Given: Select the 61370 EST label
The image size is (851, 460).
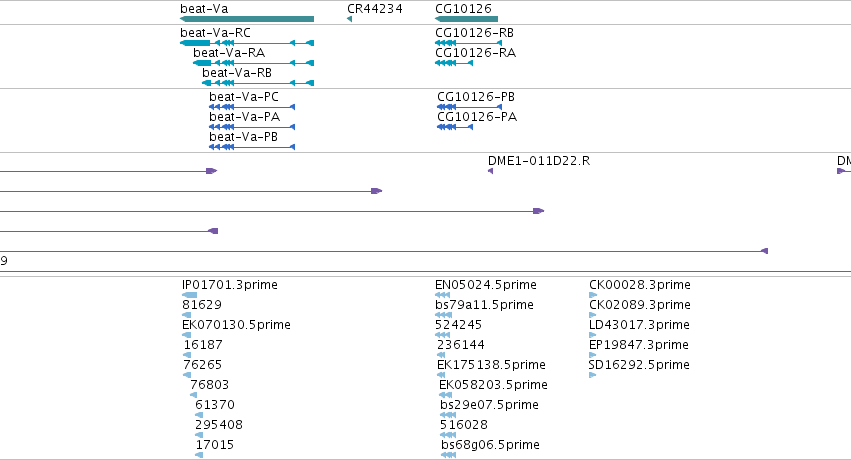Looking at the screenshot, I should point(215,405).
